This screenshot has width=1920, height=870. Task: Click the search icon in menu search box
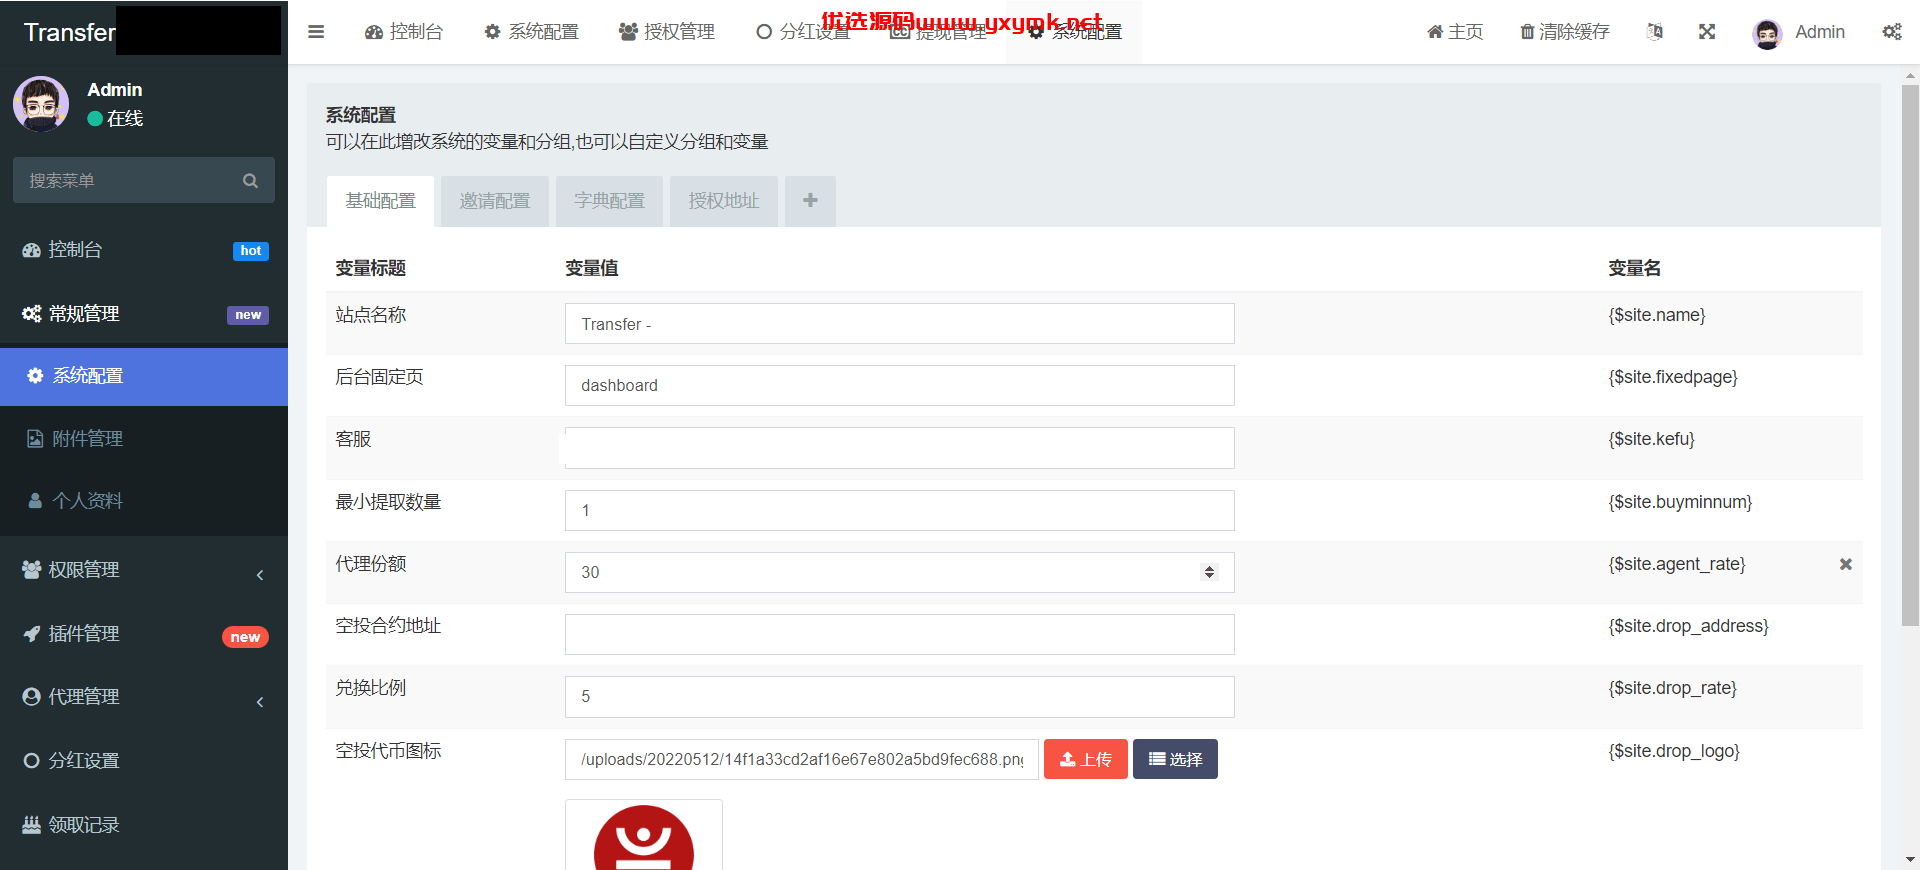click(x=250, y=181)
